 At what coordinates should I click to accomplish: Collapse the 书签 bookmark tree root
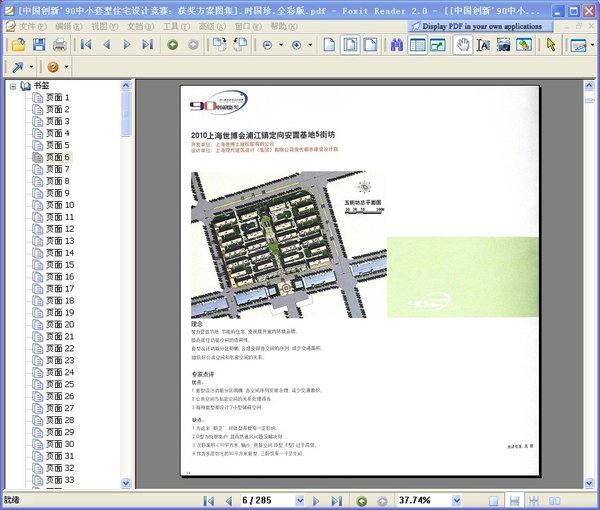14,86
